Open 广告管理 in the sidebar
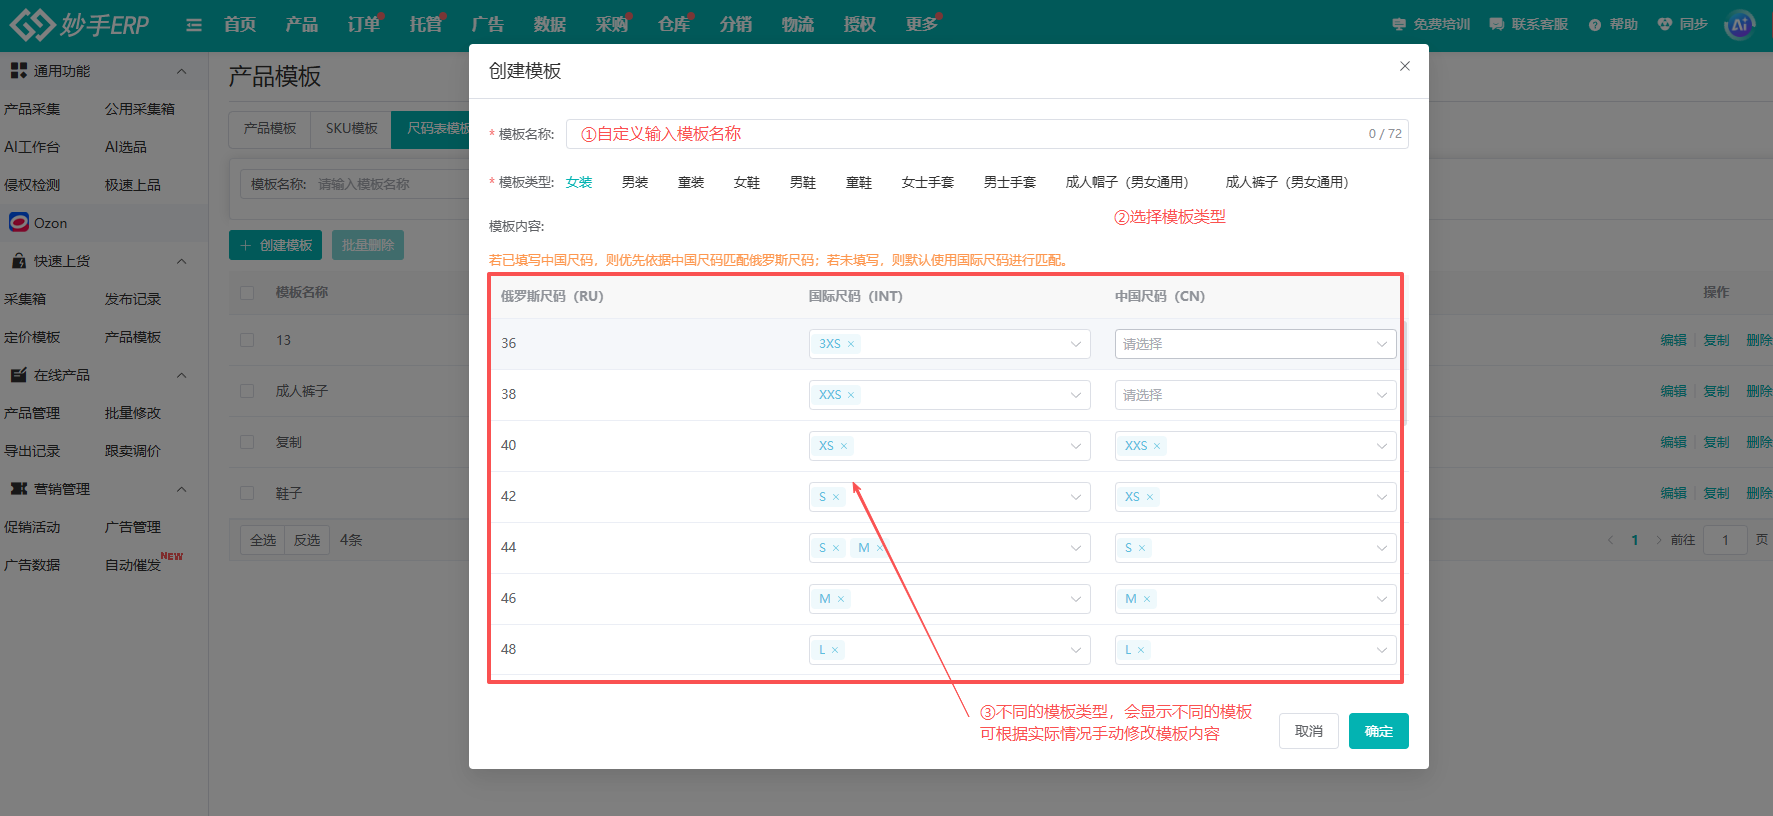This screenshot has height=816, width=1773. [133, 527]
